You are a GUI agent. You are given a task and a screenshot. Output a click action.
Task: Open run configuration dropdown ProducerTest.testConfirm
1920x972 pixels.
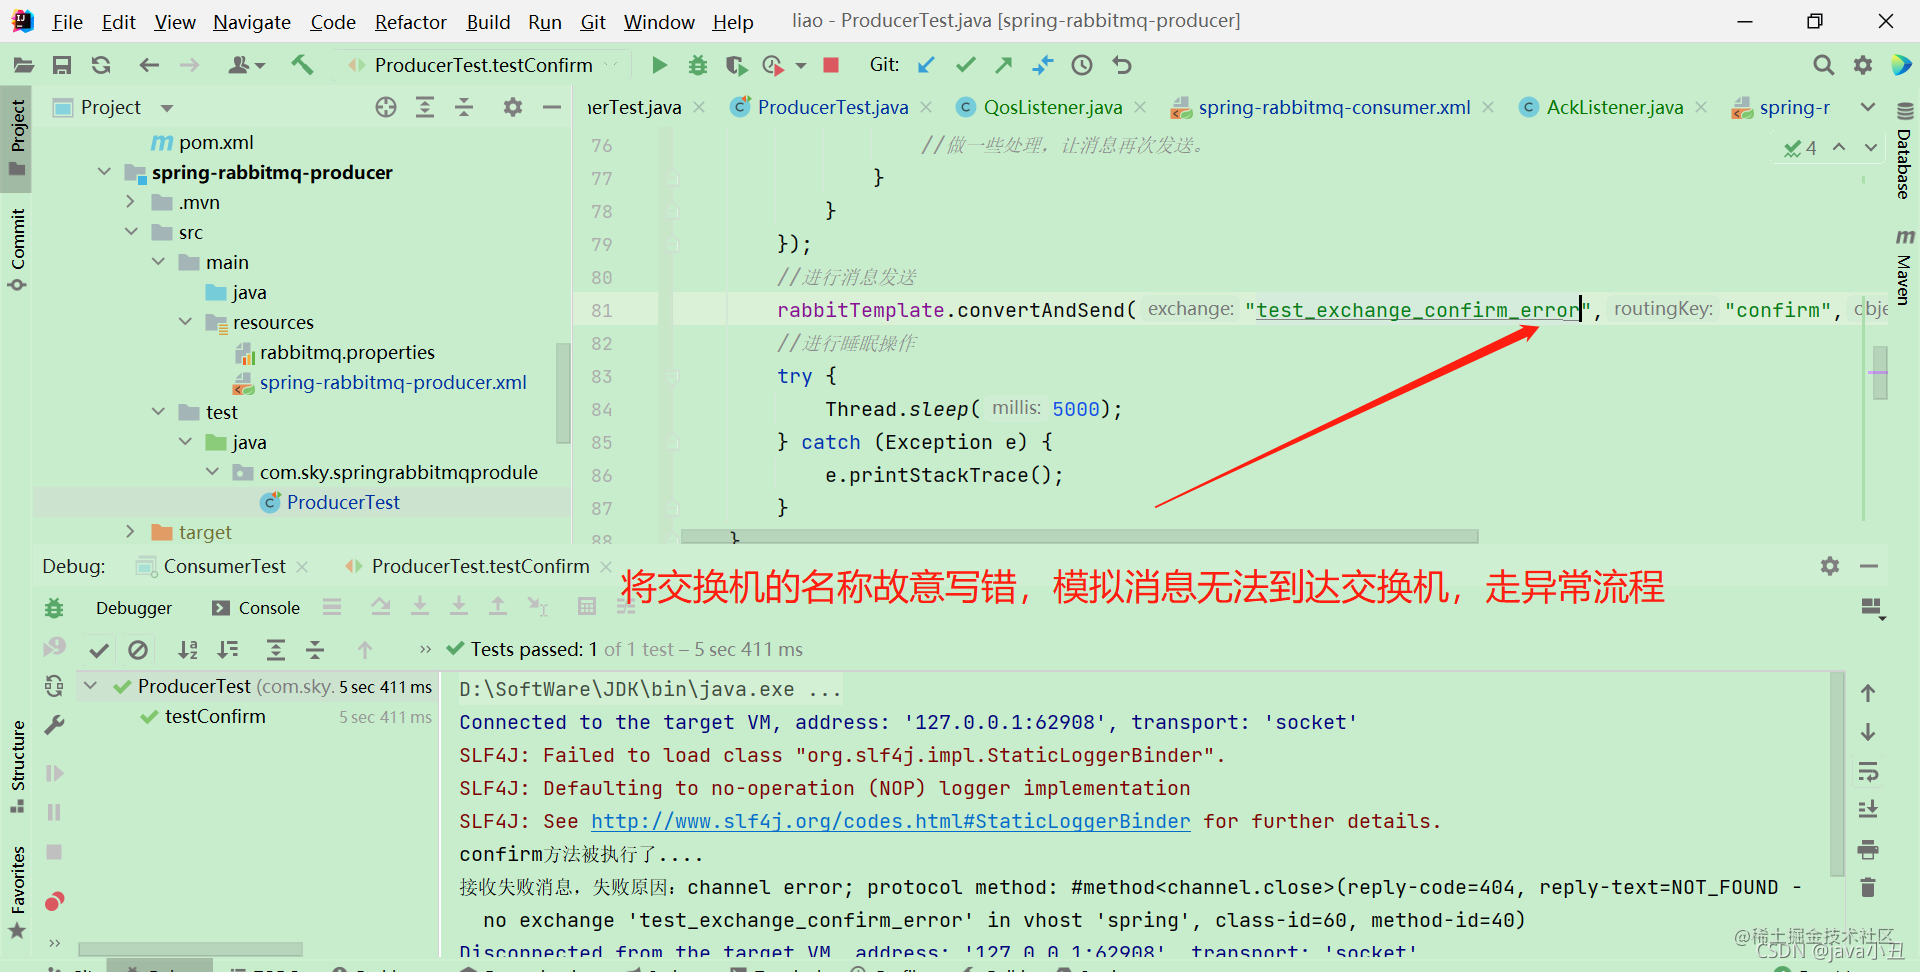coord(484,65)
